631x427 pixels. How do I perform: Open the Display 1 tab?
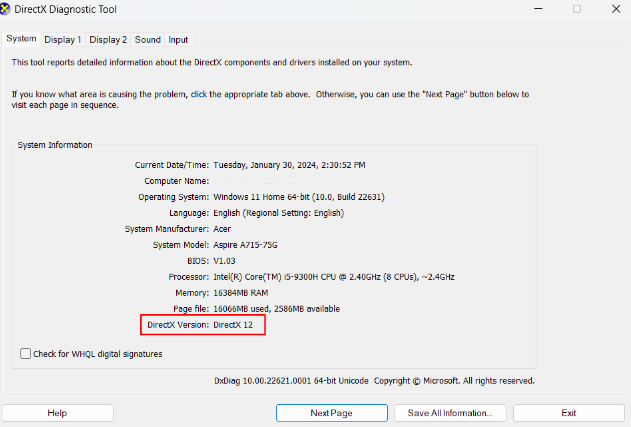pos(62,39)
